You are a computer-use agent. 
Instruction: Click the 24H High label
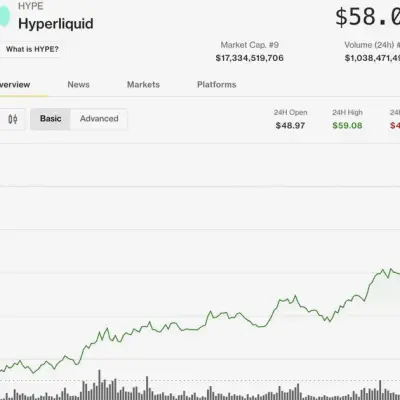coord(347,113)
